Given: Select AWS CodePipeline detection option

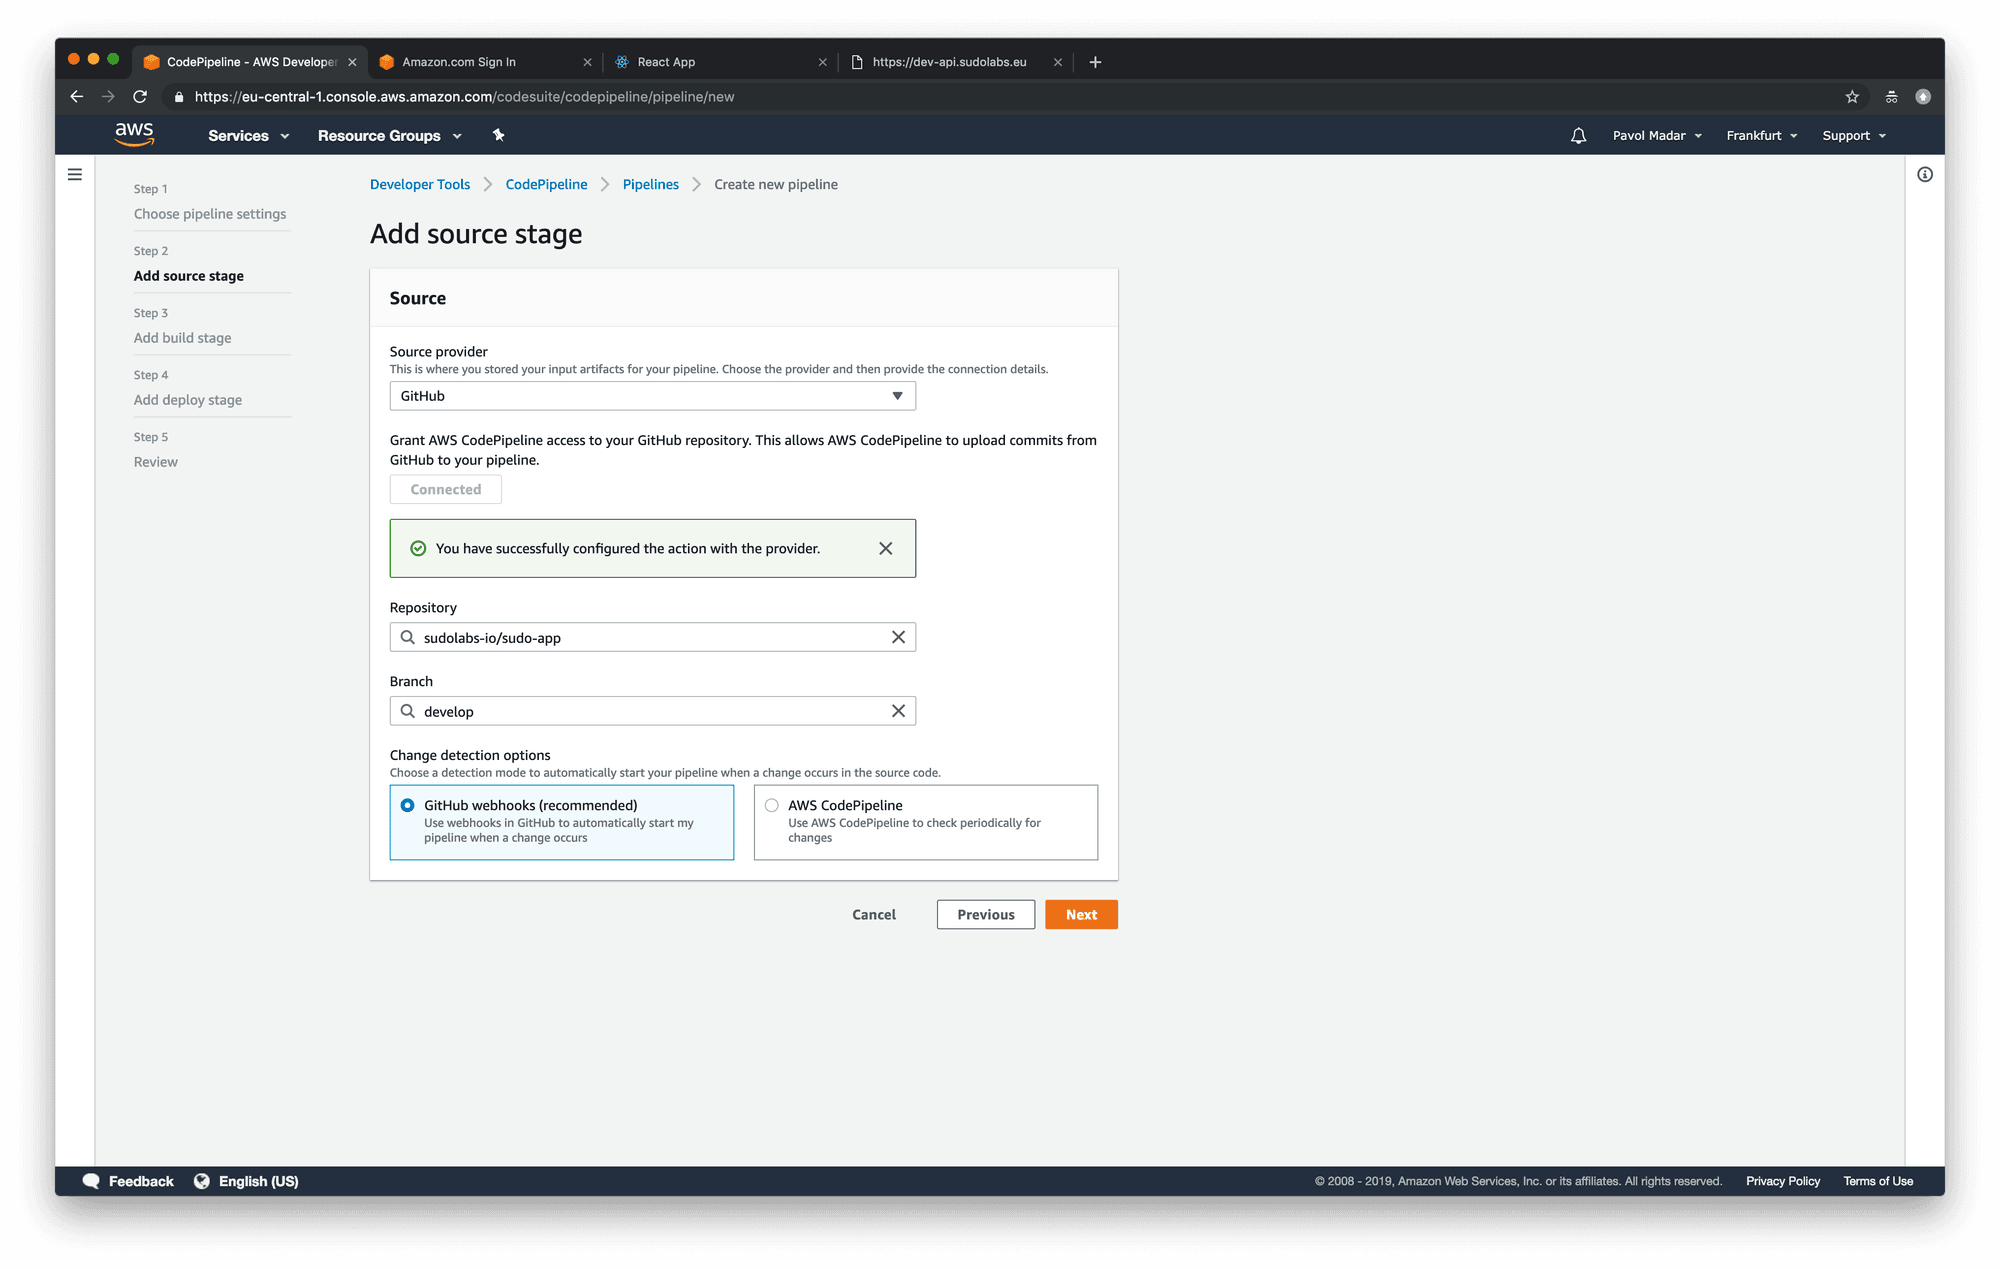Looking at the screenshot, I should 926,822.
